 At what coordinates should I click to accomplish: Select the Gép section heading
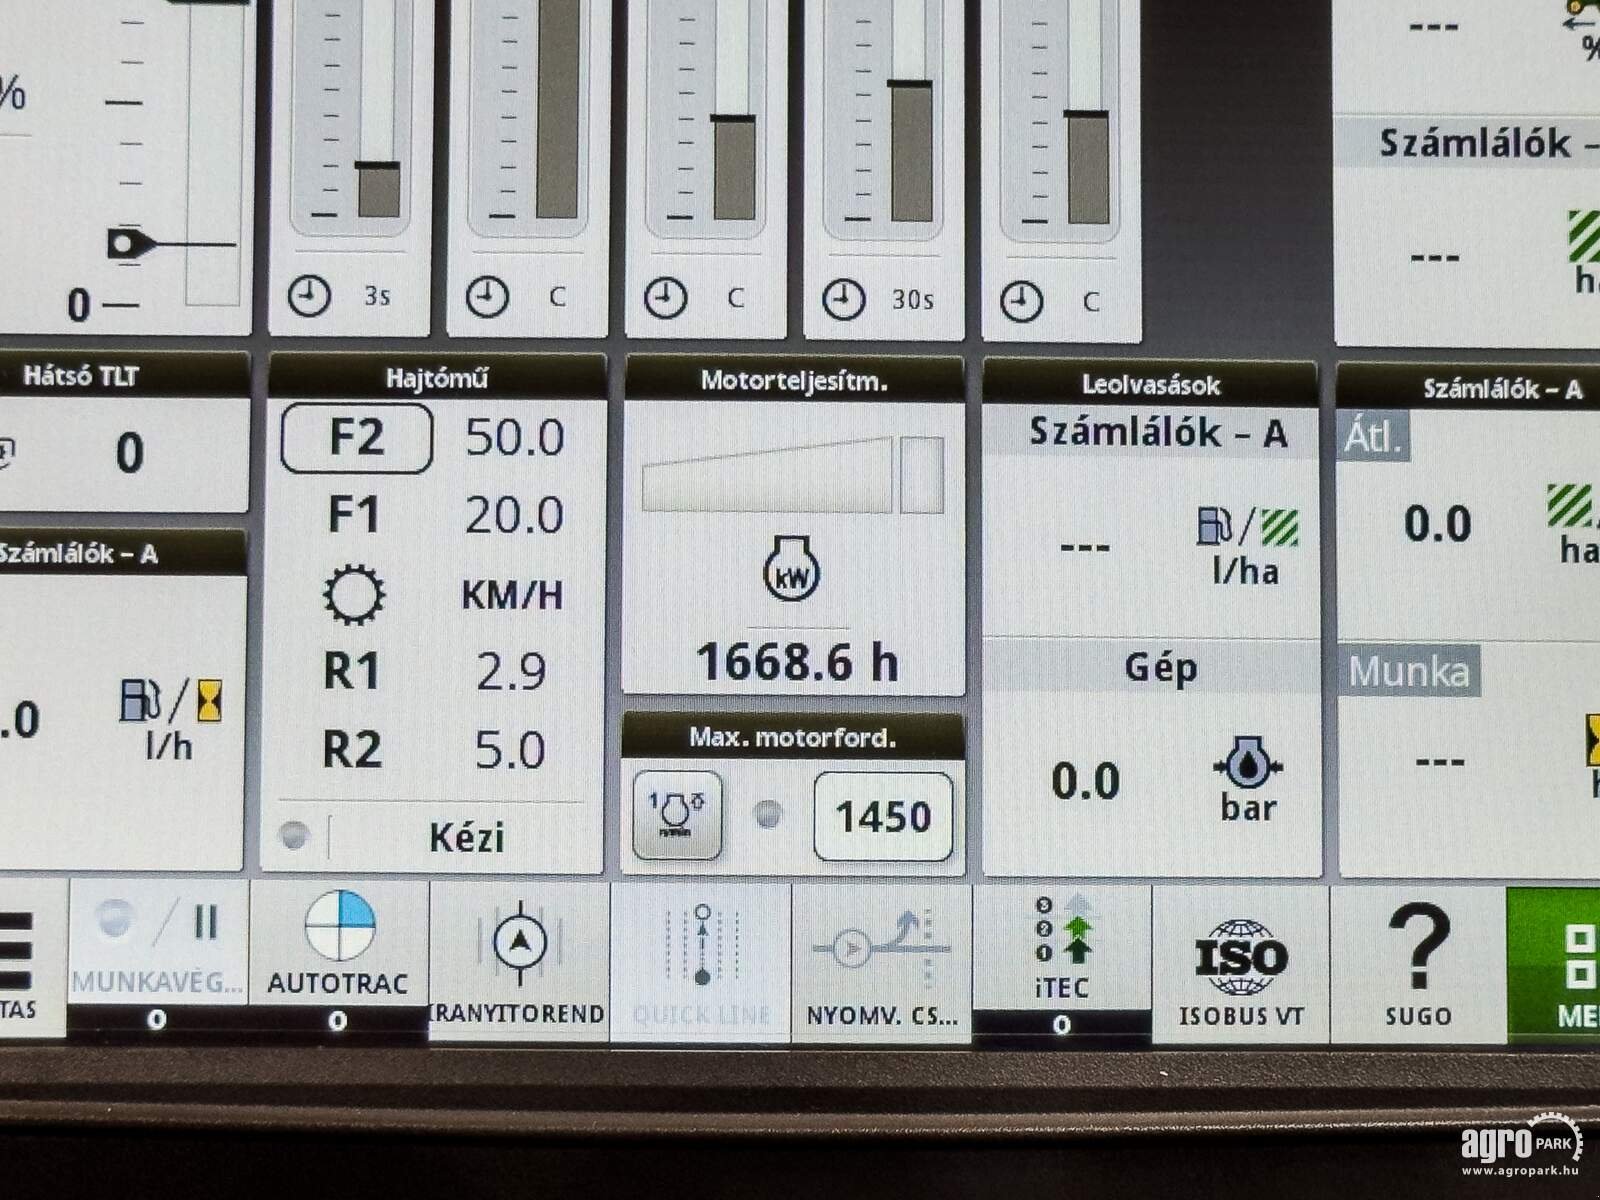(1160, 667)
